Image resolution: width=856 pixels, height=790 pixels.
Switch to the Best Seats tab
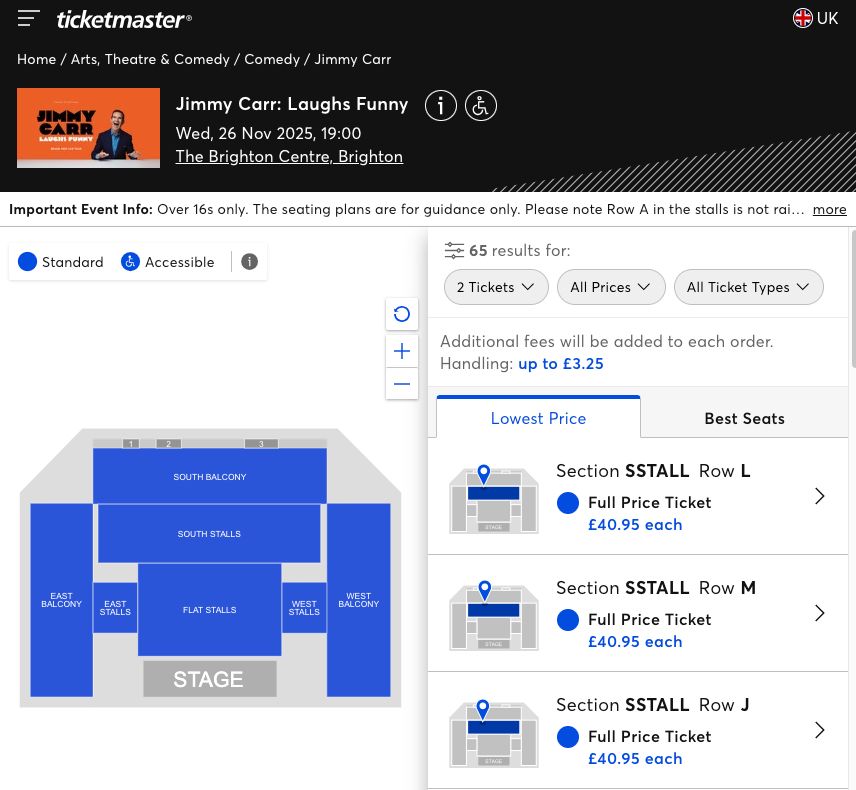pos(744,418)
